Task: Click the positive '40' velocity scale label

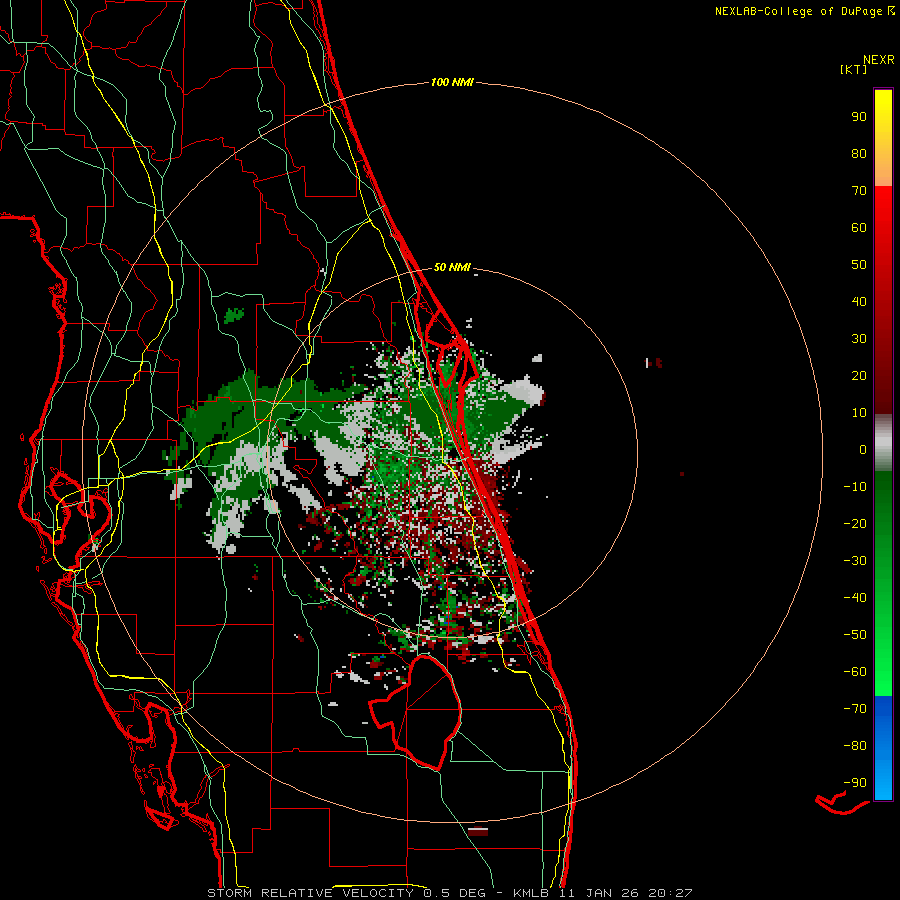Action: [x=859, y=302]
